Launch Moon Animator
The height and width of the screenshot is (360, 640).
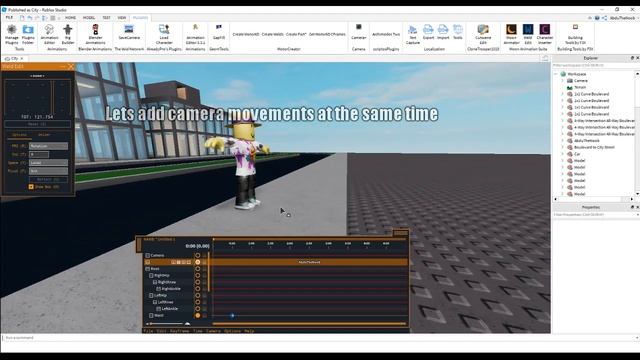(511, 34)
